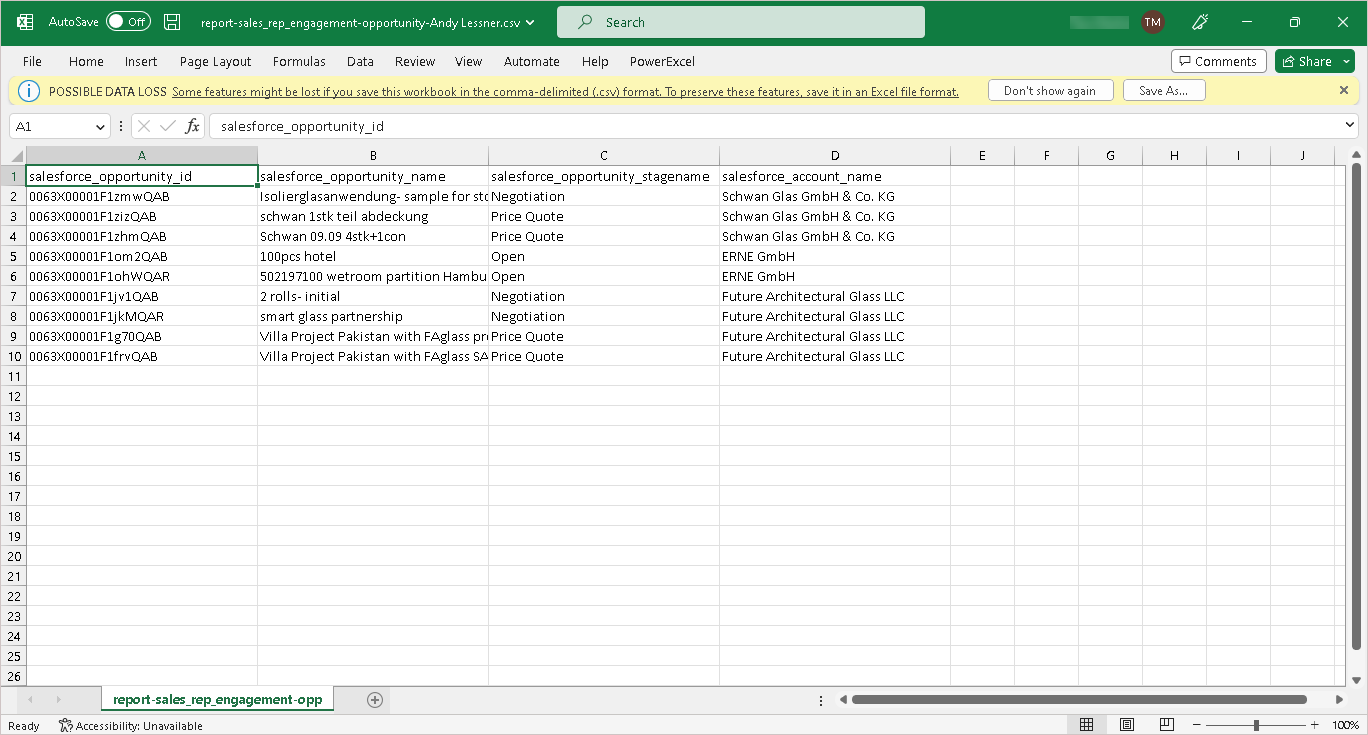The image size is (1368, 735).
Task: Click the pen 'coming soon' features icon
Action: coord(1201,22)
